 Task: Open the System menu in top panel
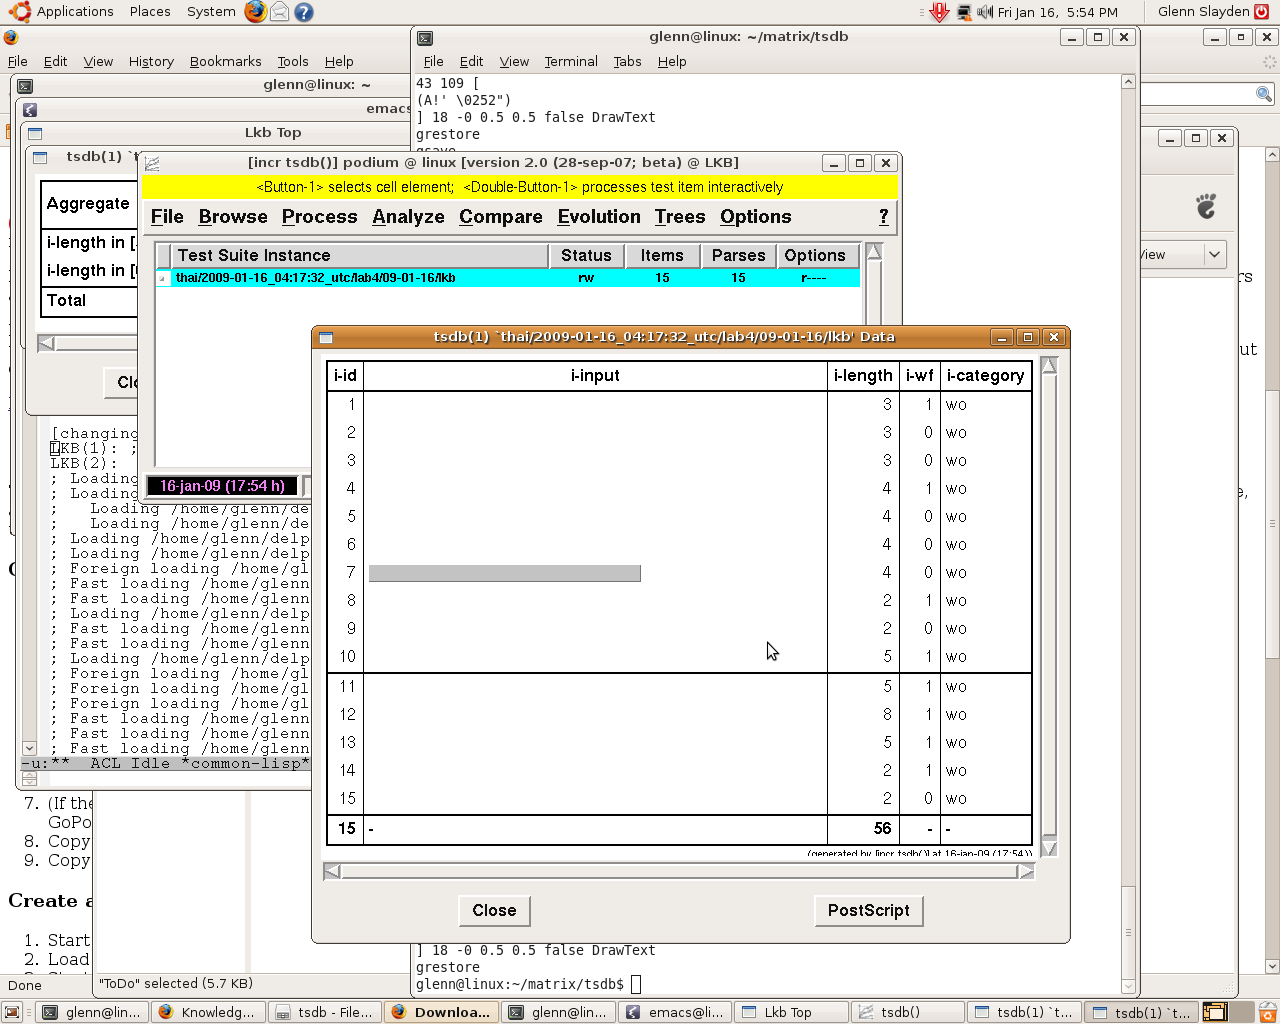point(211,12)
